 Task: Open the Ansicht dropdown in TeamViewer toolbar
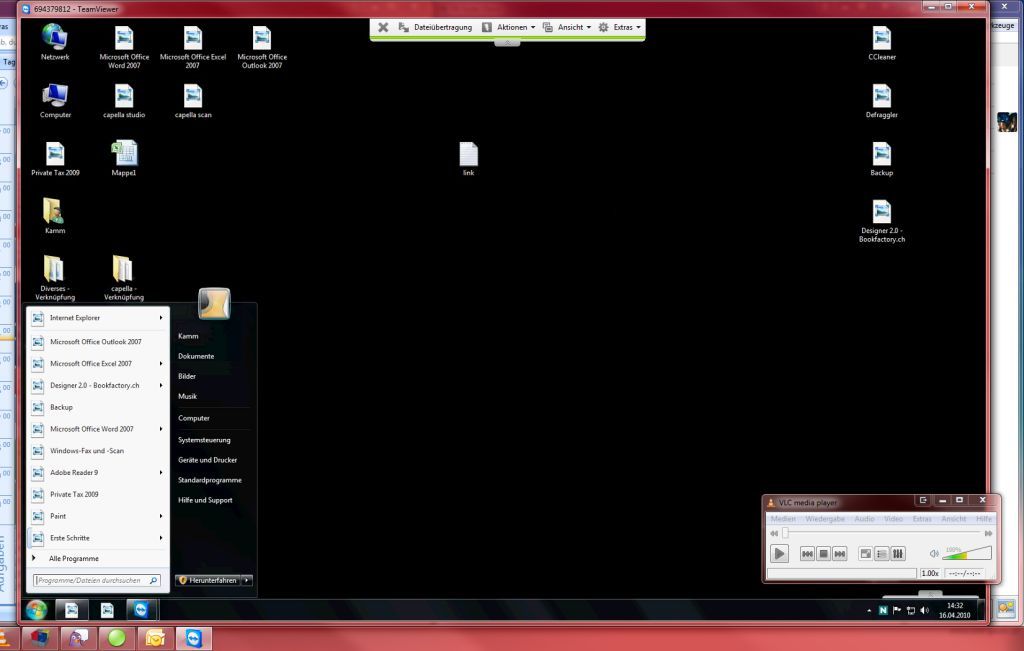[567, 27]
